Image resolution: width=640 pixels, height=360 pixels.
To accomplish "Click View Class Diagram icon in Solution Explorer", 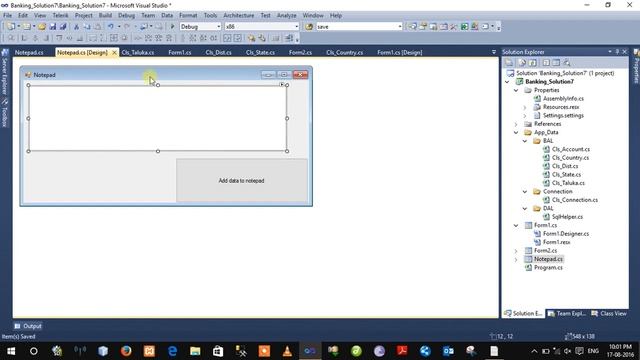I will pos(567,62).
